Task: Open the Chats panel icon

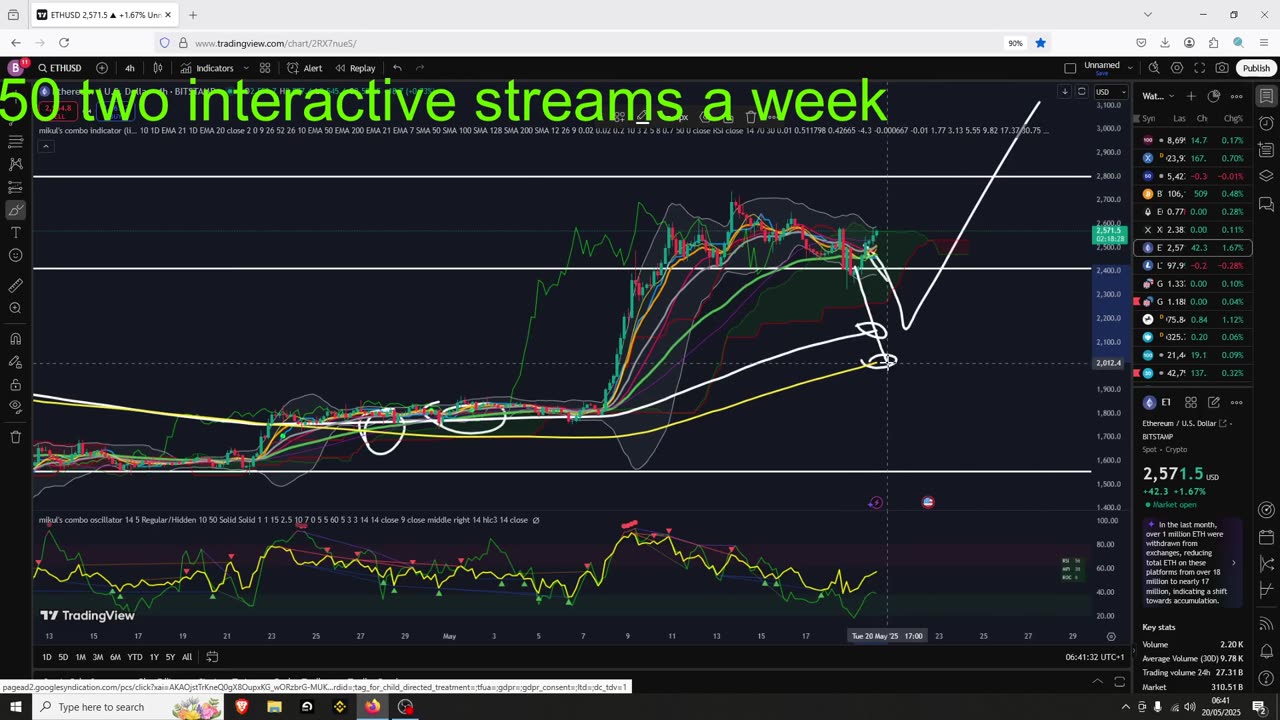Action: pyautogui.click(x=1266, y=204)
